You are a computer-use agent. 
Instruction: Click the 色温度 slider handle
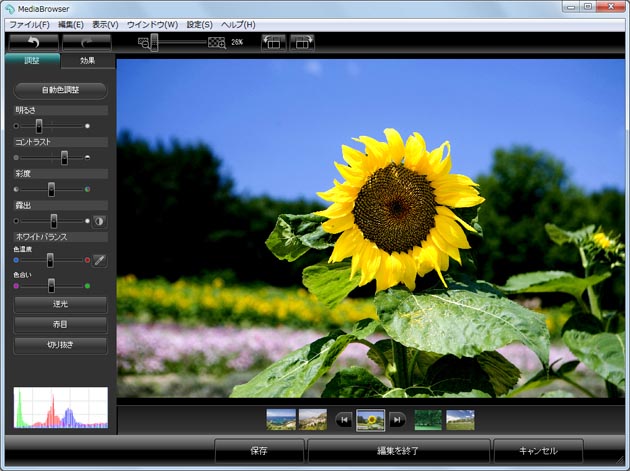click(50, 260)
